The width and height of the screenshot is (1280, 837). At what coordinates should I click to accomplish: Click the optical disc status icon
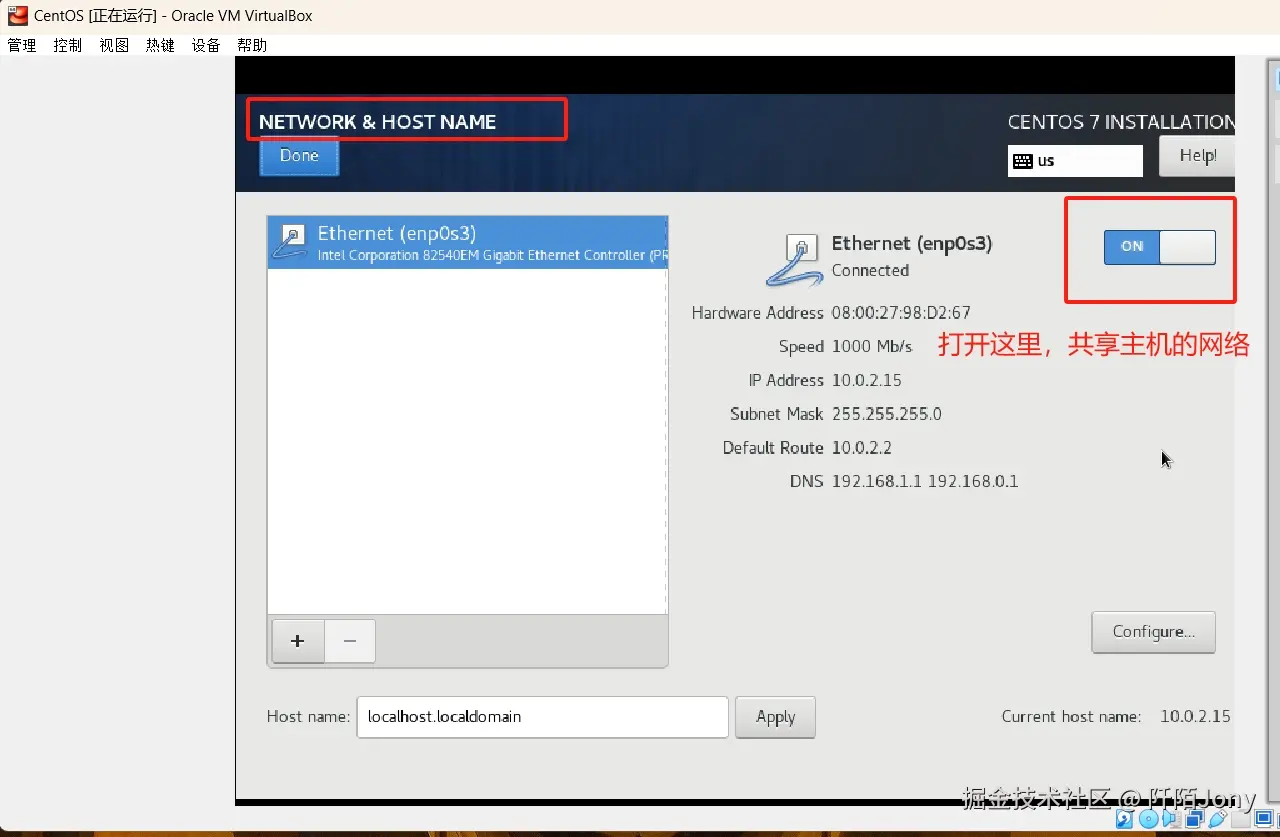click(x=1148, y=819)
